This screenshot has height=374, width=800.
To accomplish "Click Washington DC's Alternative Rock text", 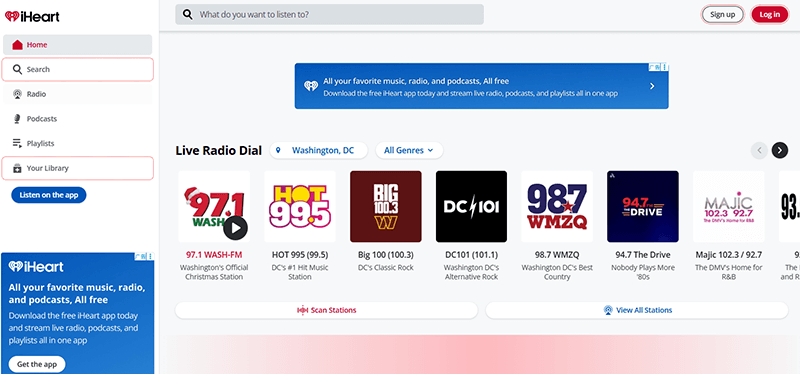I will click(x=471, y=272).
